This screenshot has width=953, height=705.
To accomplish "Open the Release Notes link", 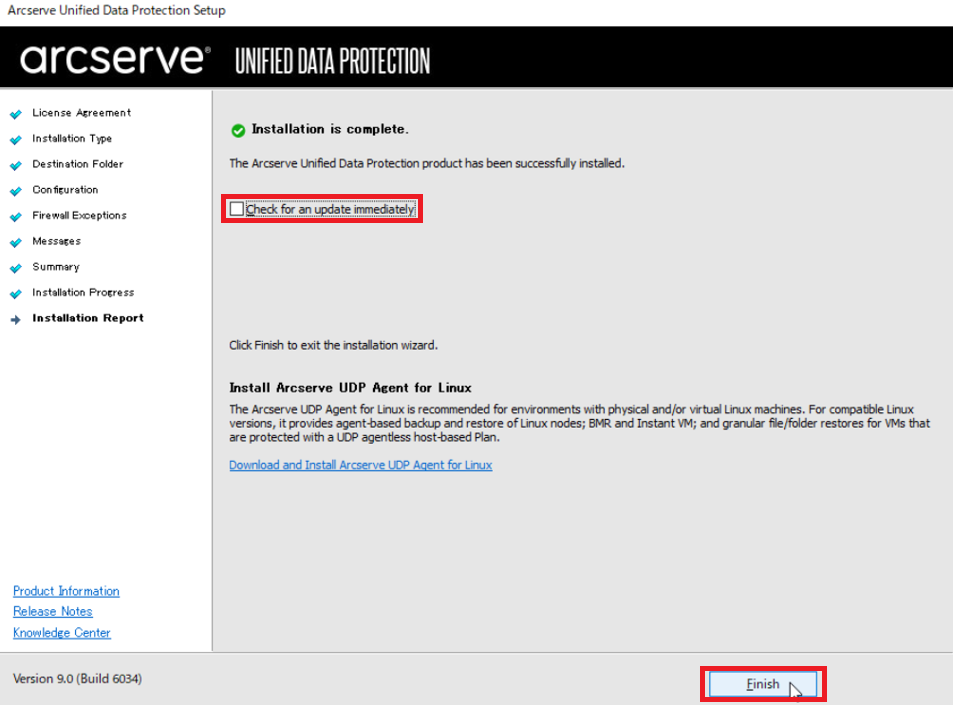I will click(53, 611).
